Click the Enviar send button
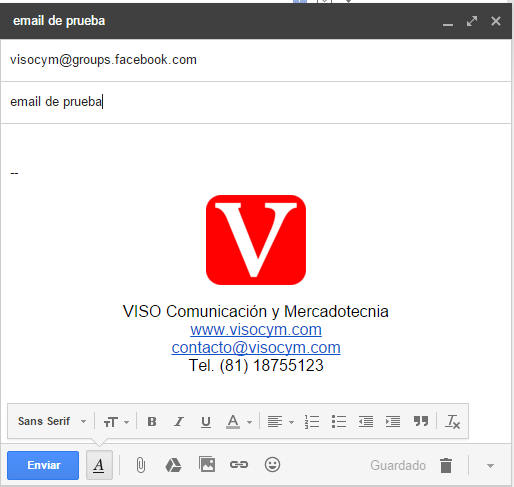 click(x=43, y=465)
